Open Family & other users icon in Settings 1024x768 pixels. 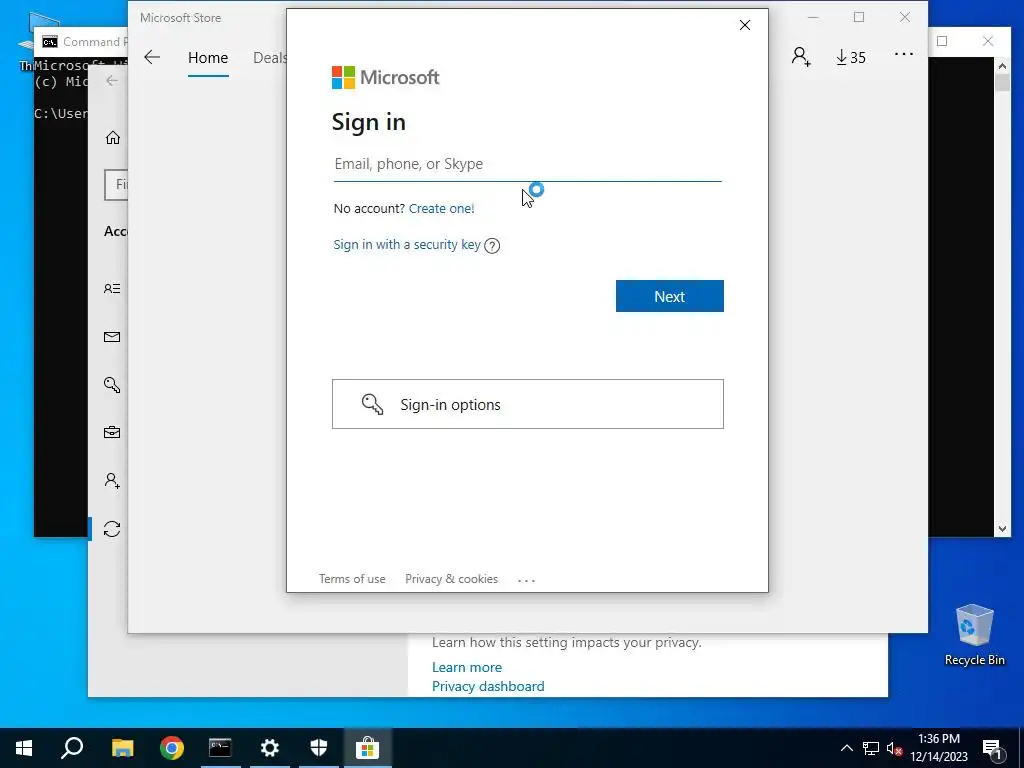[112, 481]
